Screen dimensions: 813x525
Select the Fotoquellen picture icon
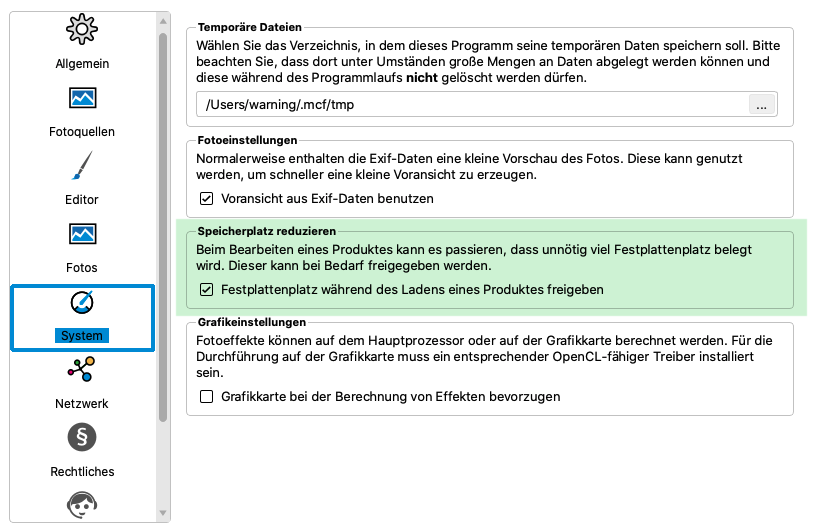(82, 97)
